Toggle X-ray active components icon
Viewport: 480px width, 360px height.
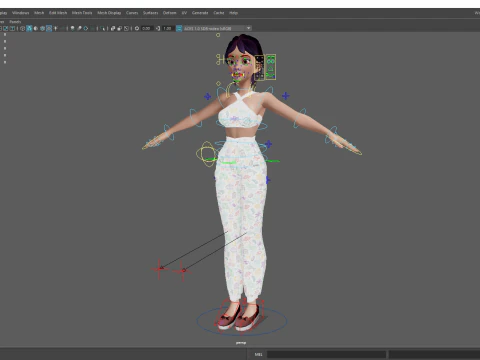(119, 28)
